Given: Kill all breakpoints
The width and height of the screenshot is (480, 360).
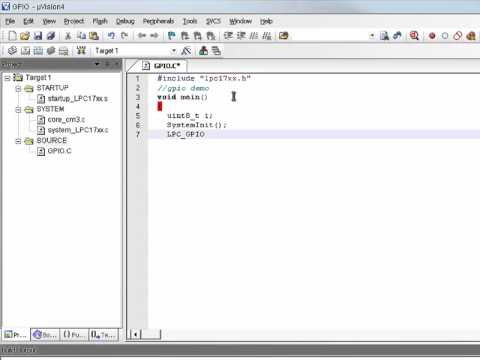Looking at the screenshot, I should (x=471, y=36).
